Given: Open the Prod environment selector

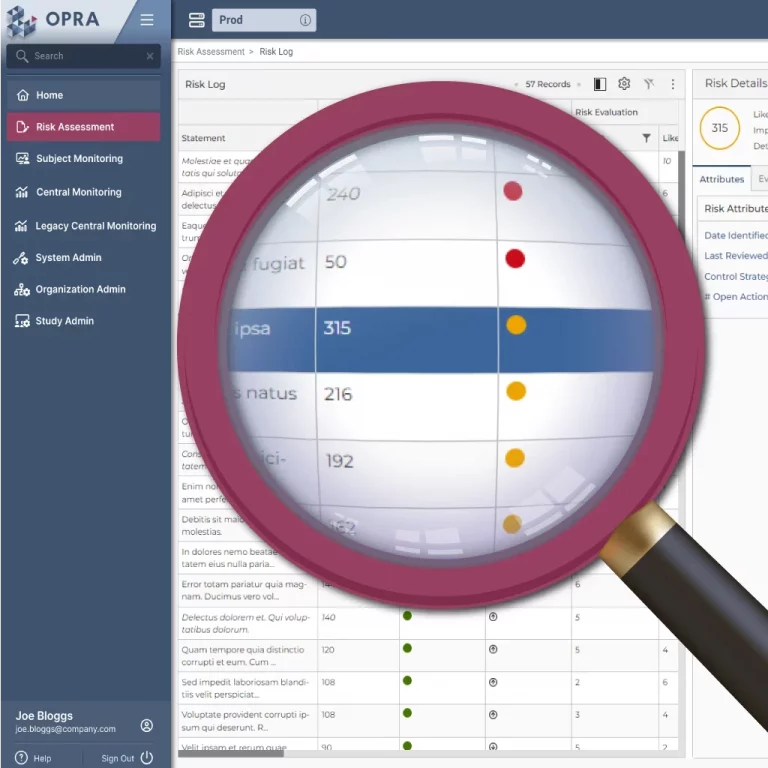Looking at the screenshot, I should pyautogui.click(x=262, y=20).
